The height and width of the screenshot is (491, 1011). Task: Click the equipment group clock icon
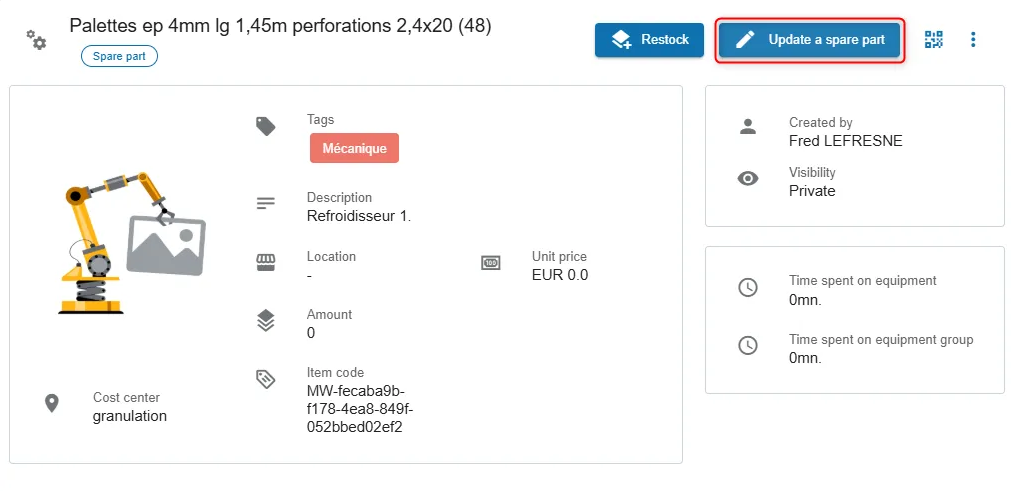click(x=748, y=345)
